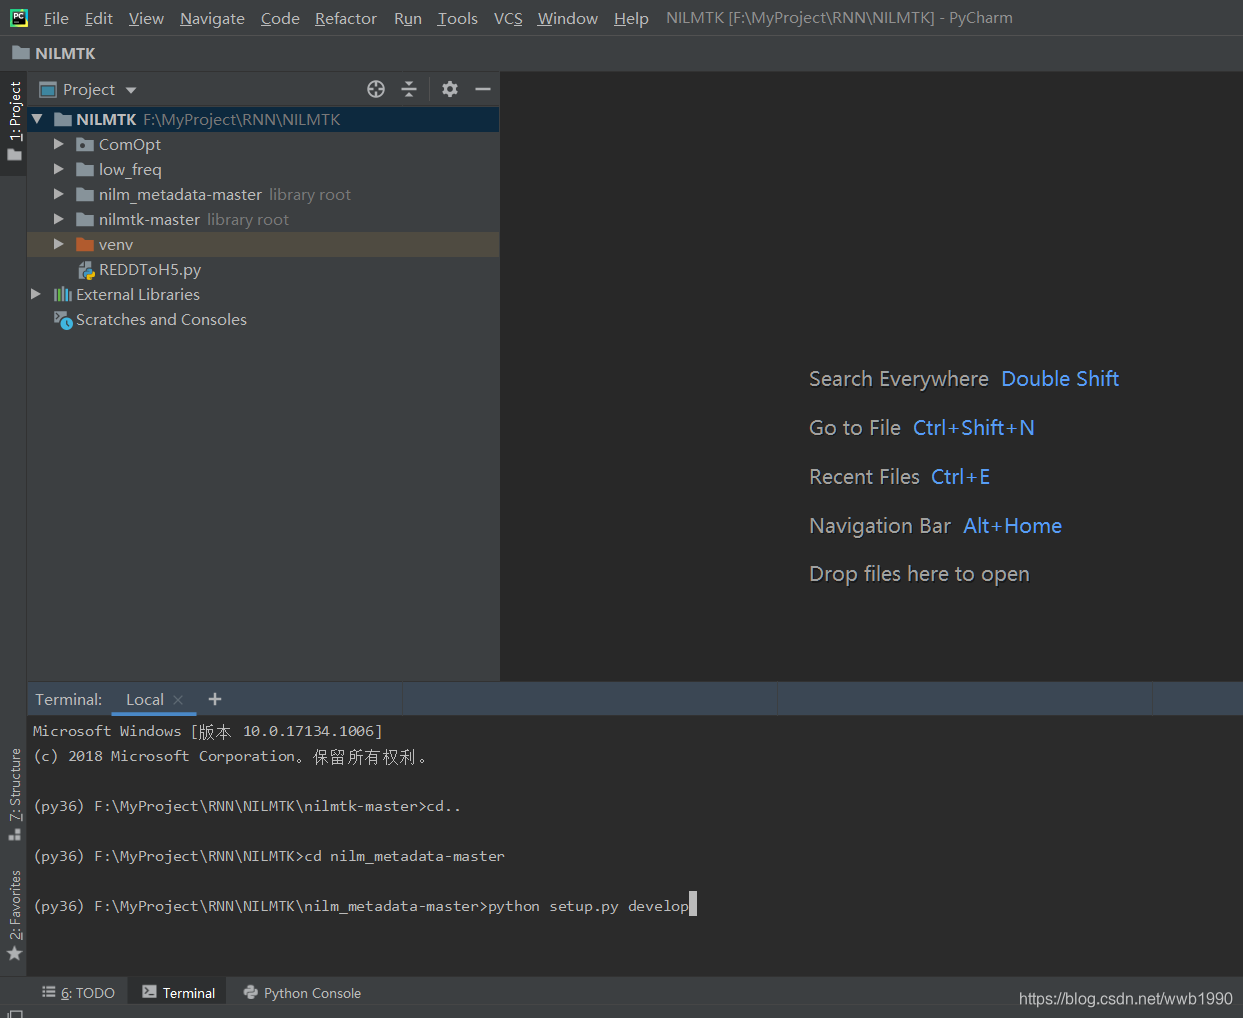Expand the nilmtk-master folder
Viewport: 1243px width, 1018px height.
pos(58,219)
